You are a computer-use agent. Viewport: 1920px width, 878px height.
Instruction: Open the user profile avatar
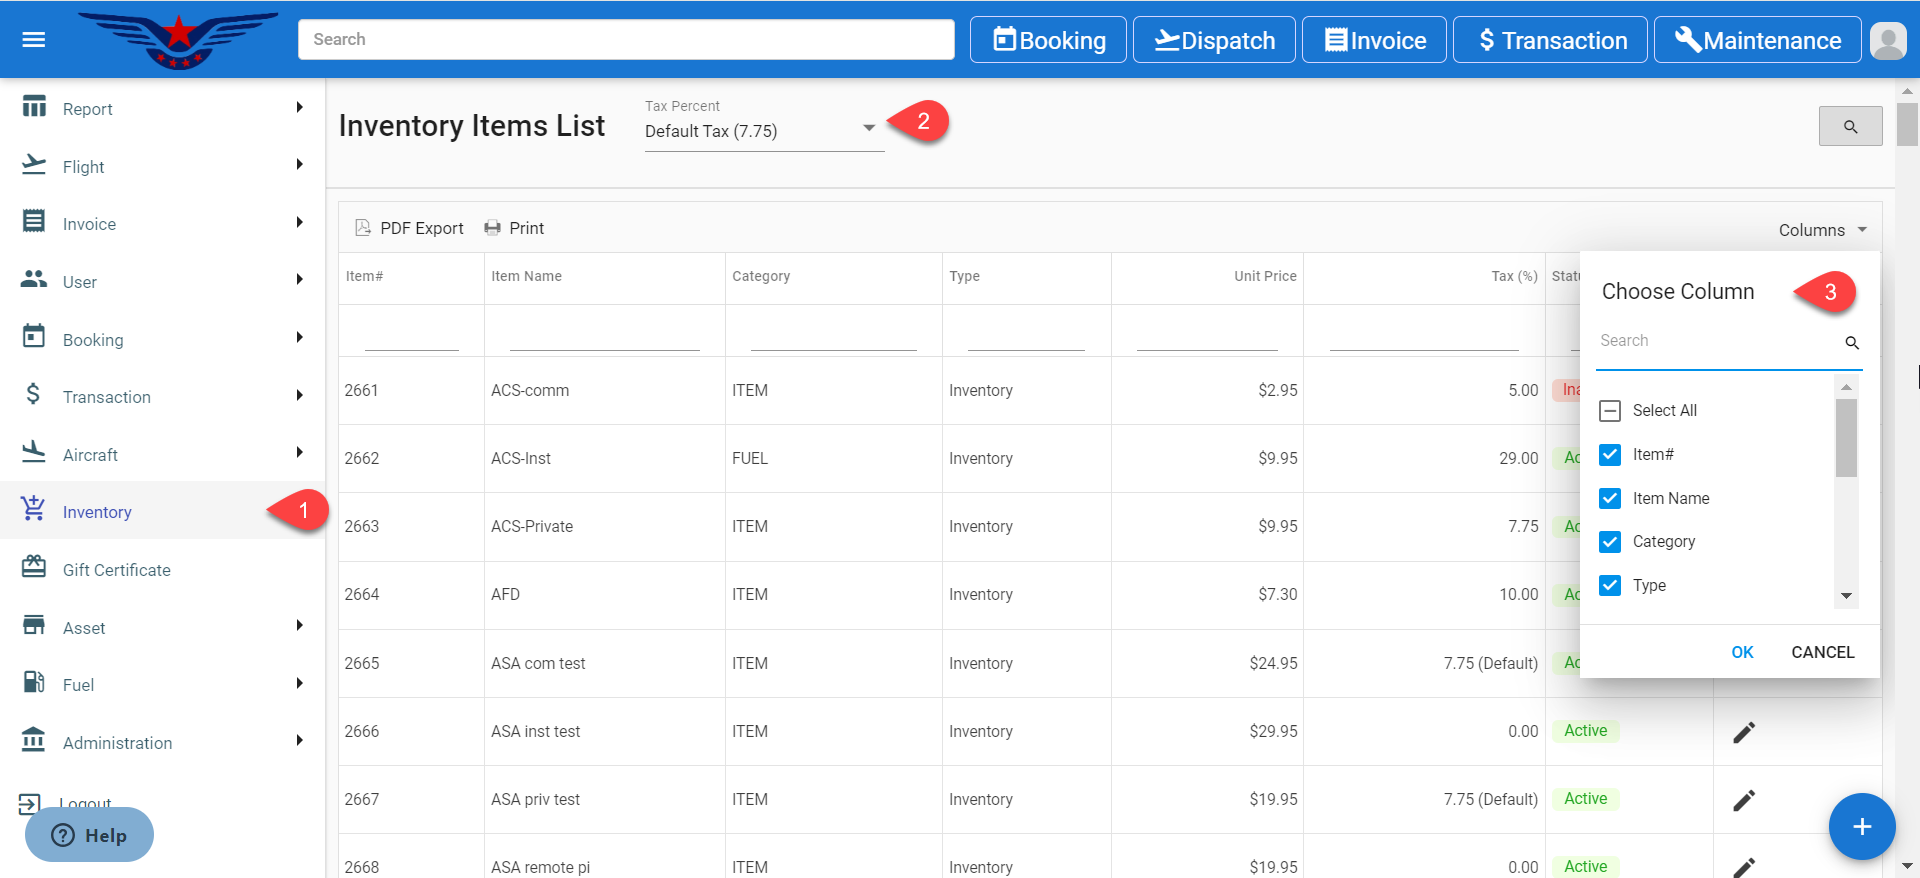pyautogui.click(x=1887, y=41)
